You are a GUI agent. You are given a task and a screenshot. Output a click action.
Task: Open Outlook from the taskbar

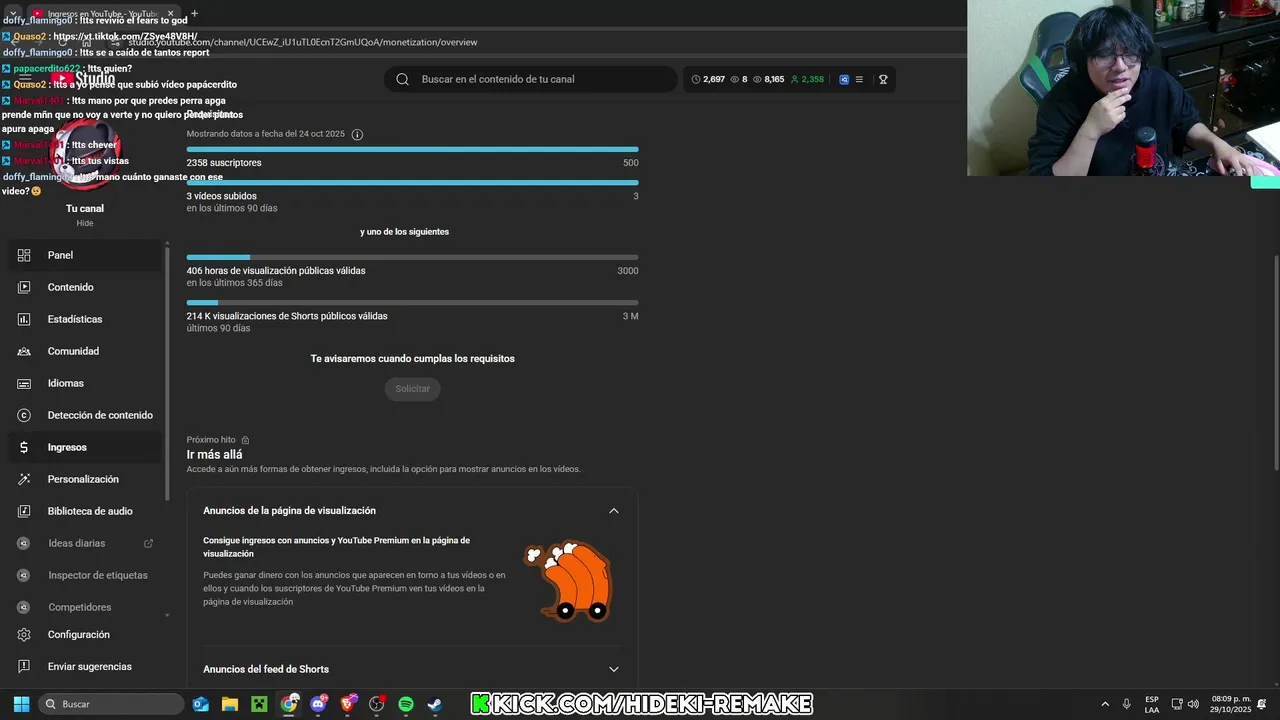click(x=201, y=704)
